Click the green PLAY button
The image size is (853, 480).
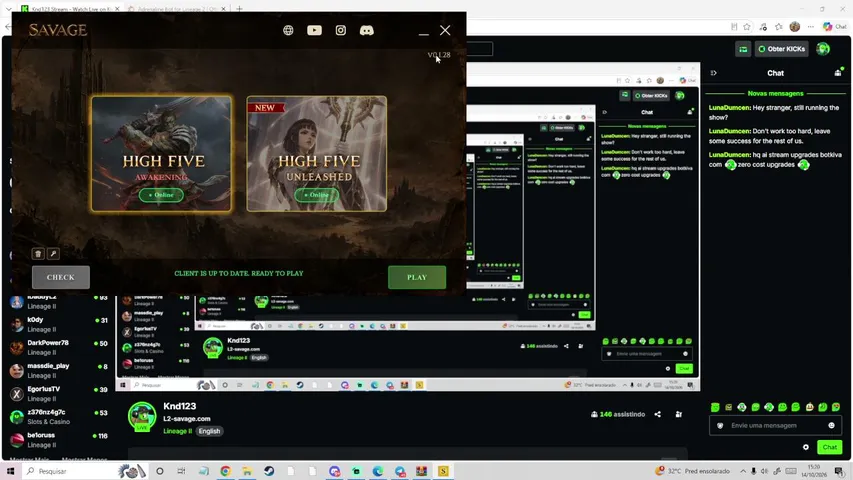417,278
